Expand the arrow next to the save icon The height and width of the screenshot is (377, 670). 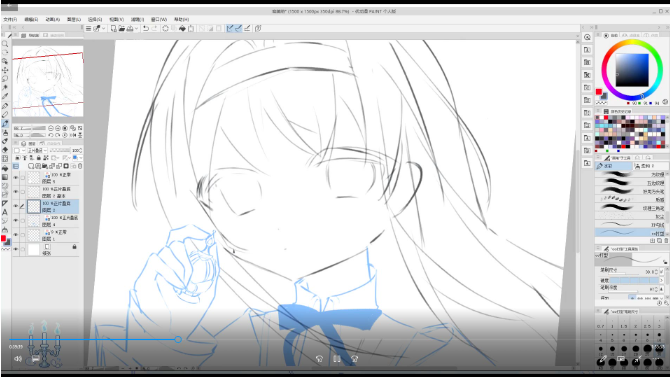136,29
